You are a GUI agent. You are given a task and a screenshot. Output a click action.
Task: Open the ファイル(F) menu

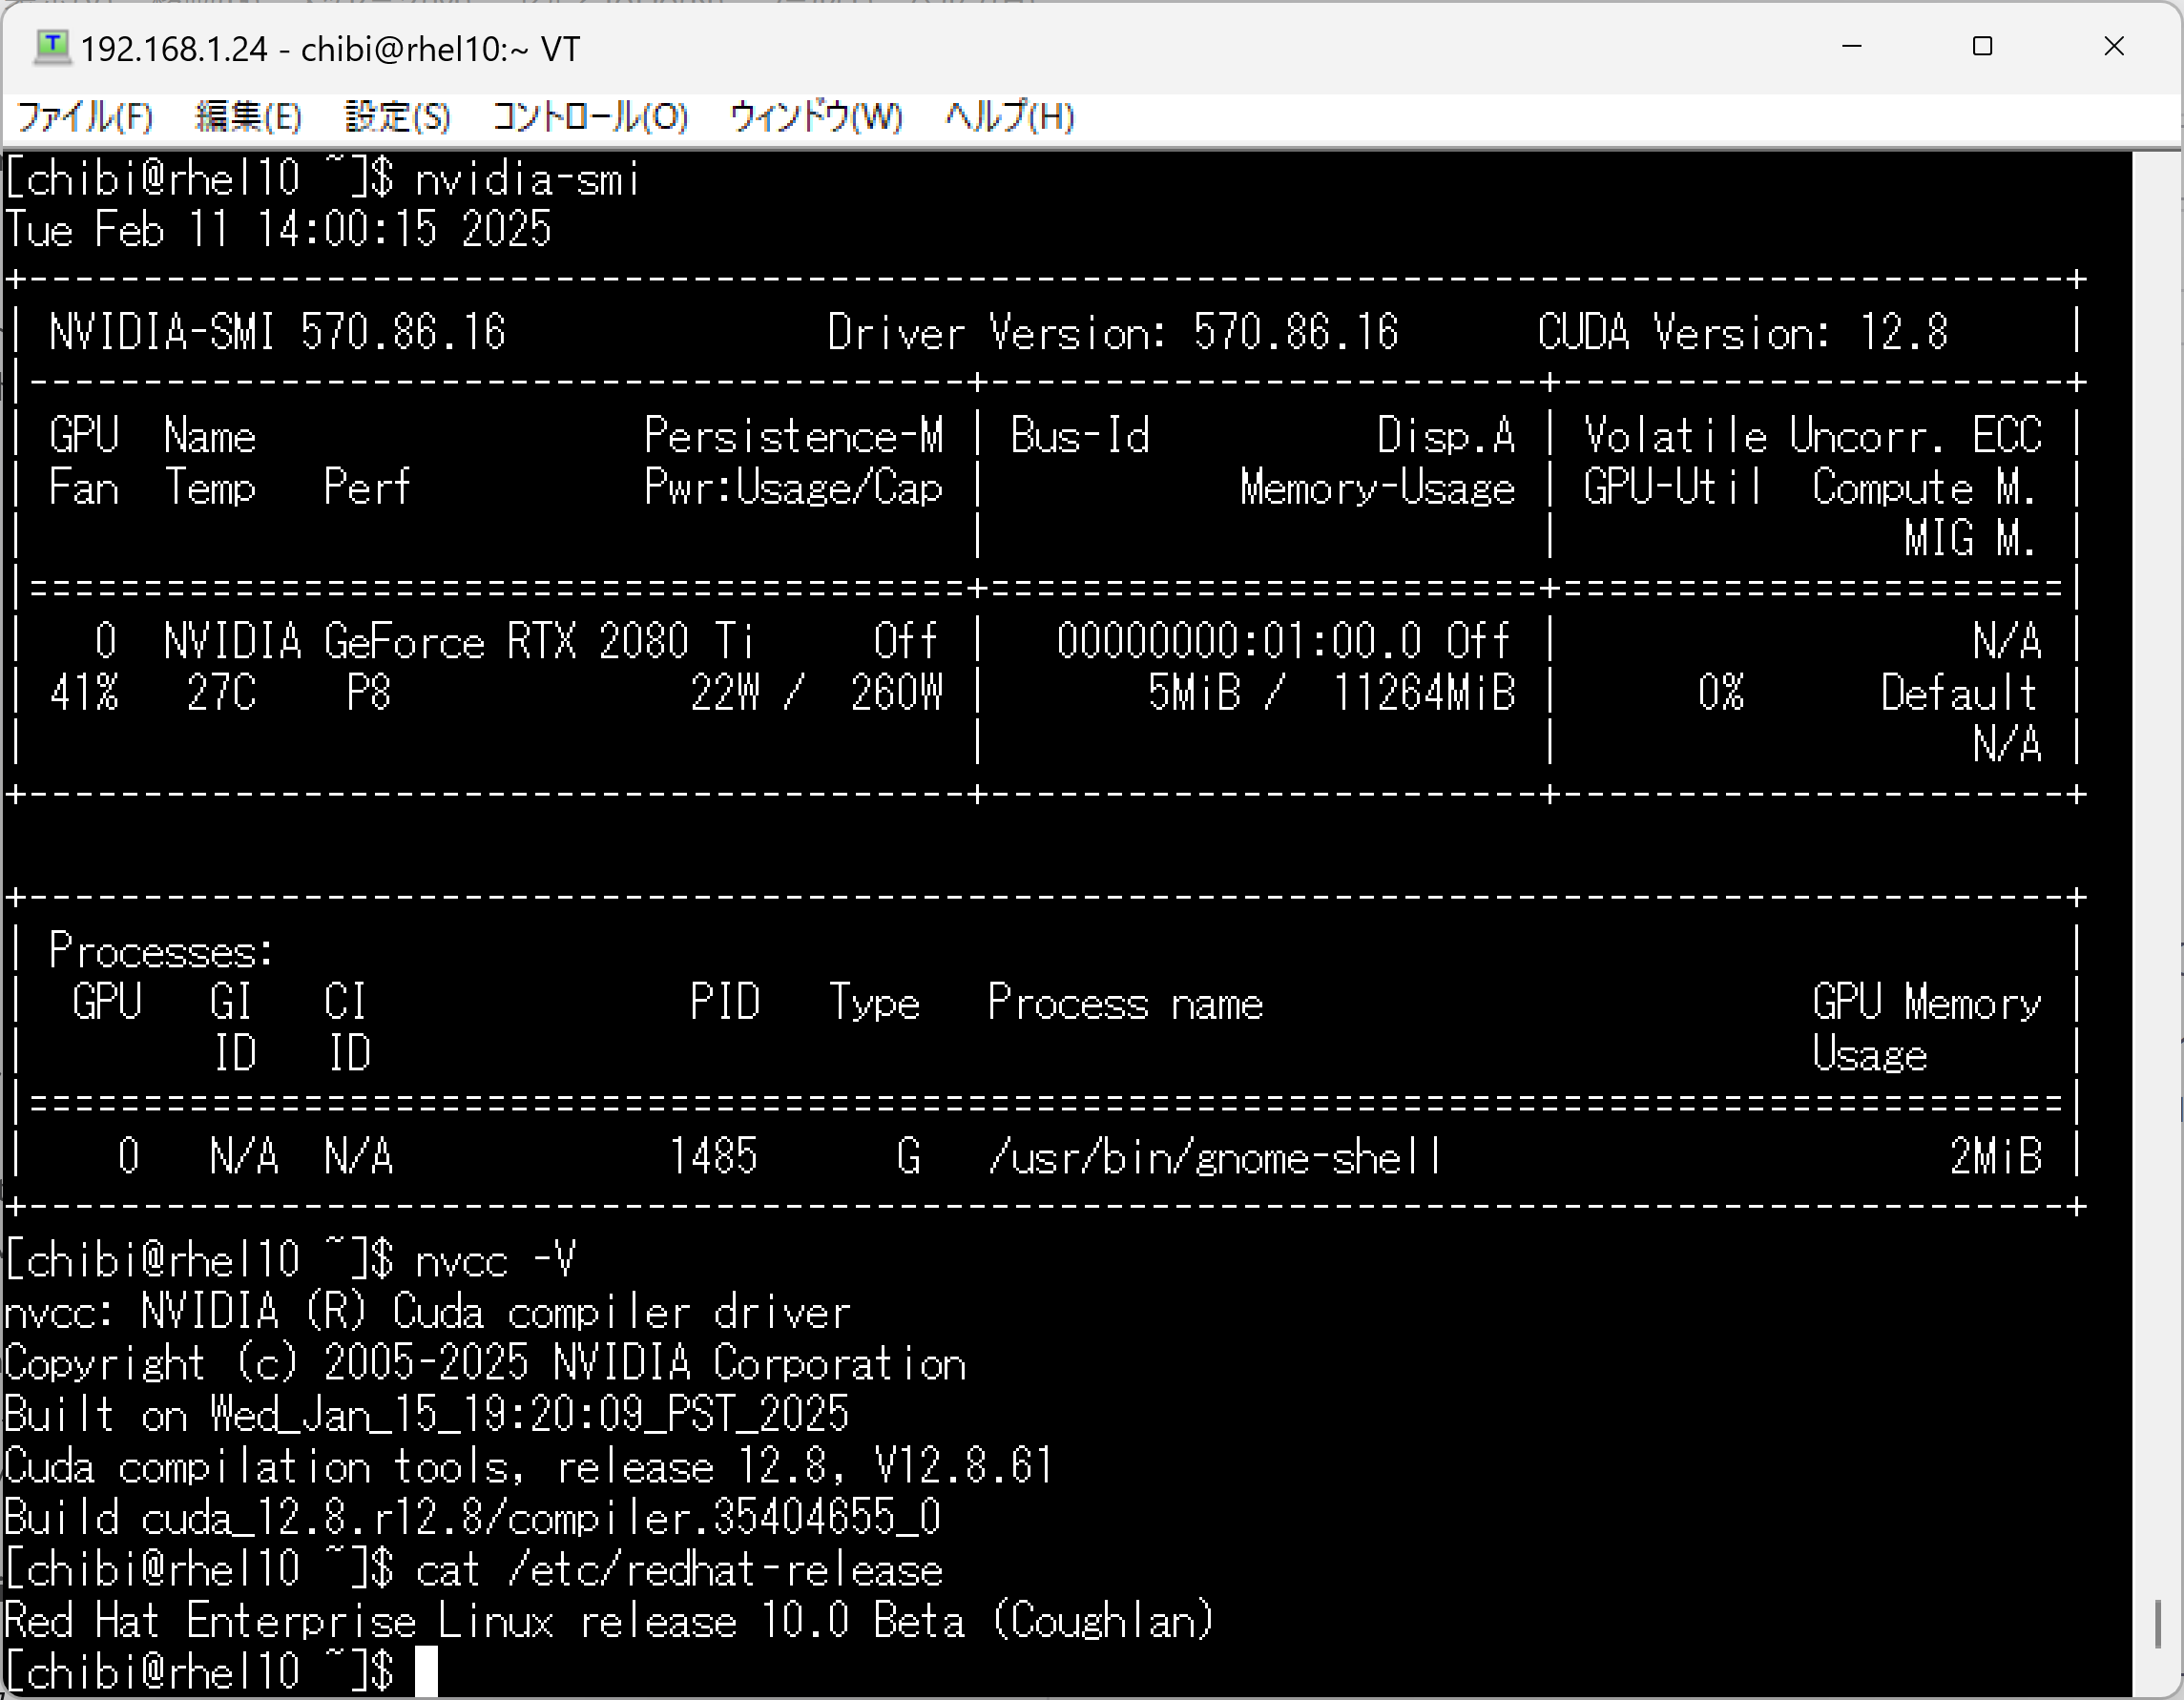coord(85,117)
